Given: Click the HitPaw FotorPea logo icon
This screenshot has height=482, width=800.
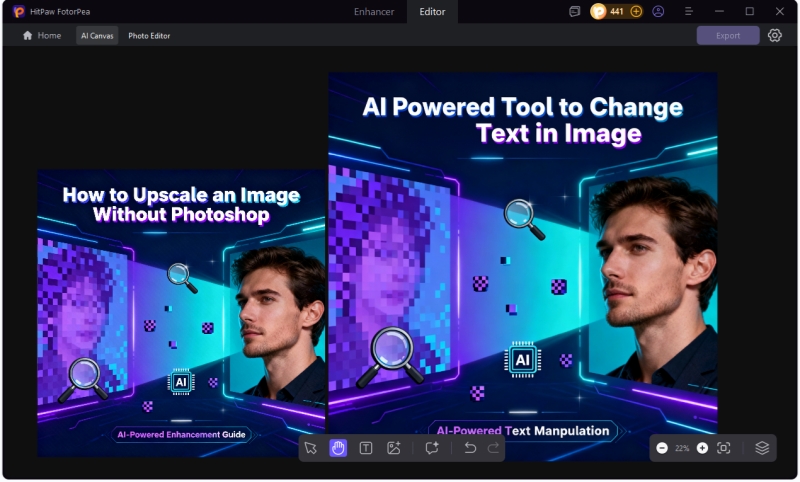Looking at the screenshot, I should 19,11.
